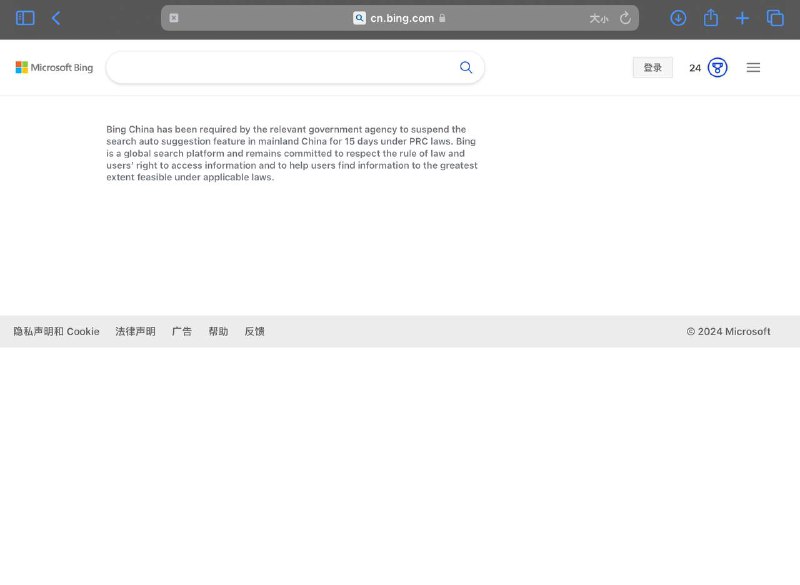
Task: Navigate back with the back arrow
Action: [56, 18]
